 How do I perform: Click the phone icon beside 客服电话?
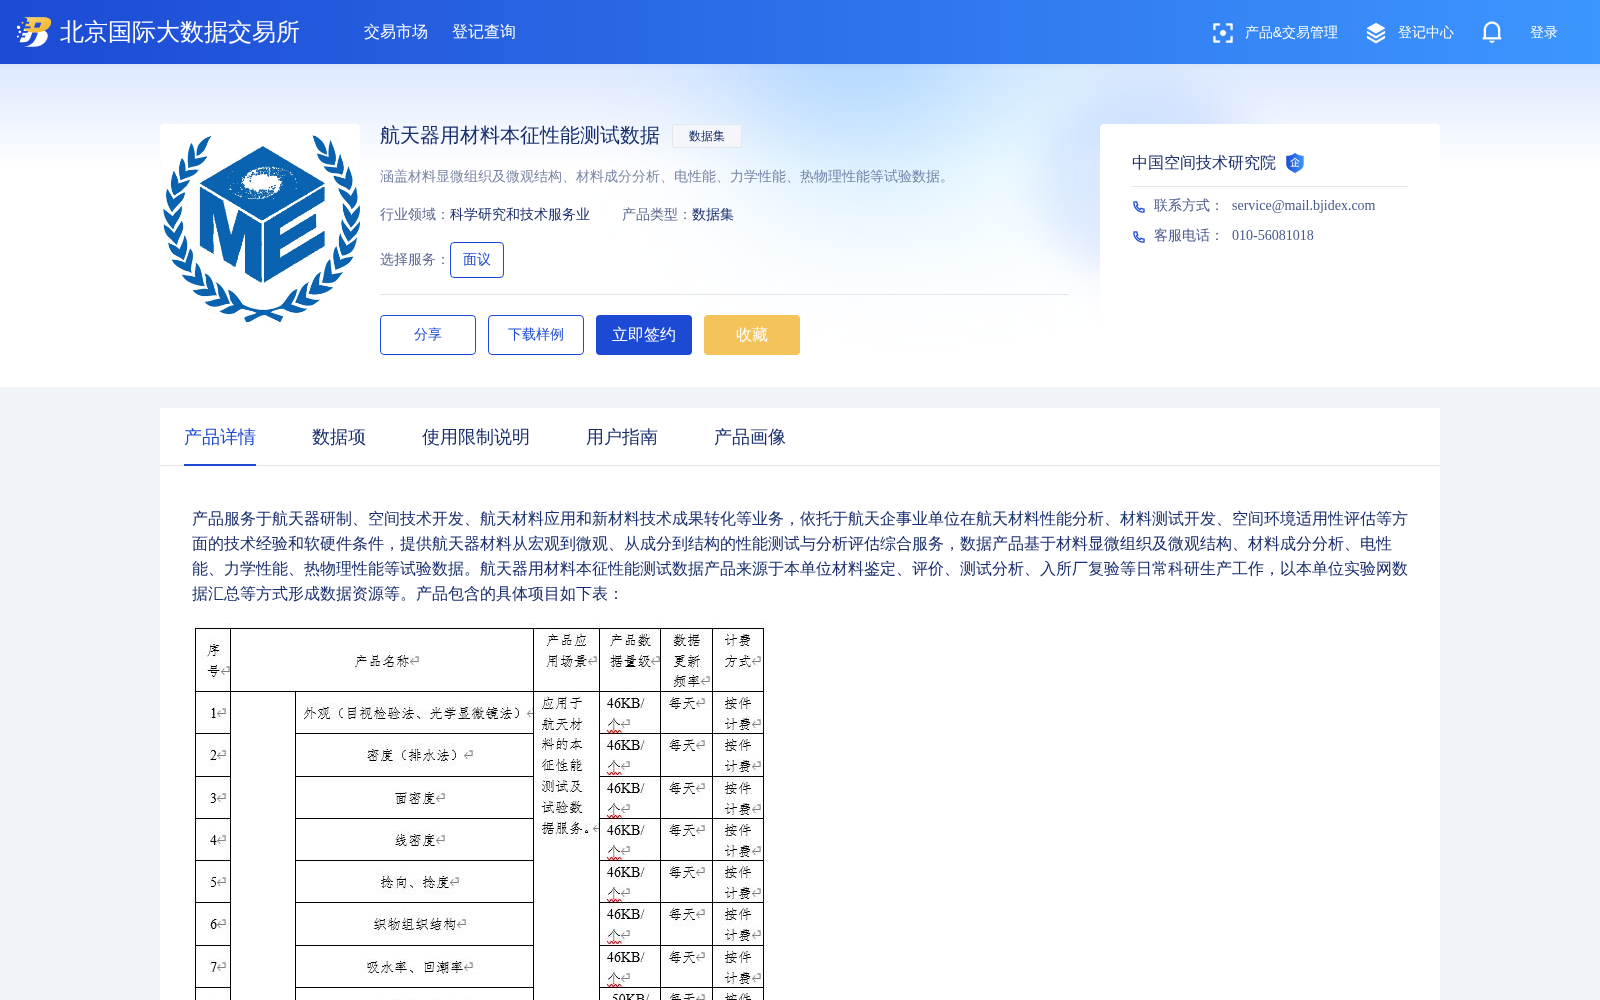pyautogui.click(x=1139, y=237)
